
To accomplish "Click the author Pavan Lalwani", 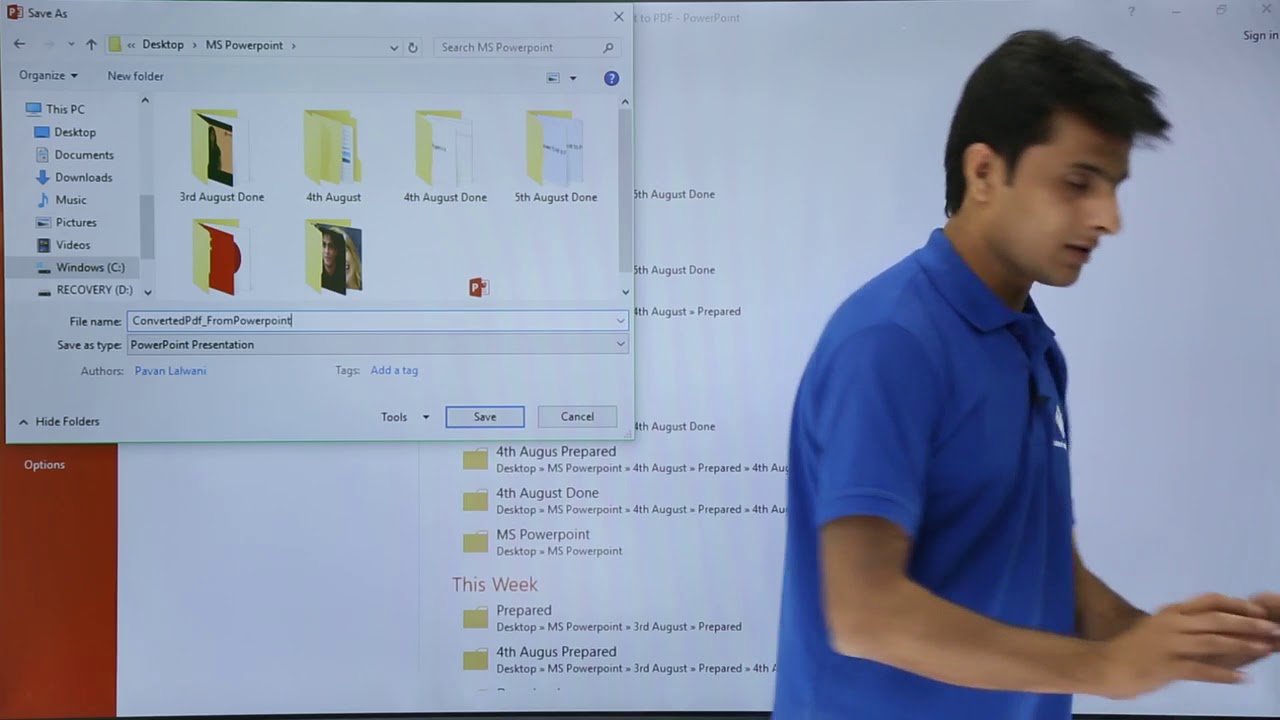I will coord(170,370).
